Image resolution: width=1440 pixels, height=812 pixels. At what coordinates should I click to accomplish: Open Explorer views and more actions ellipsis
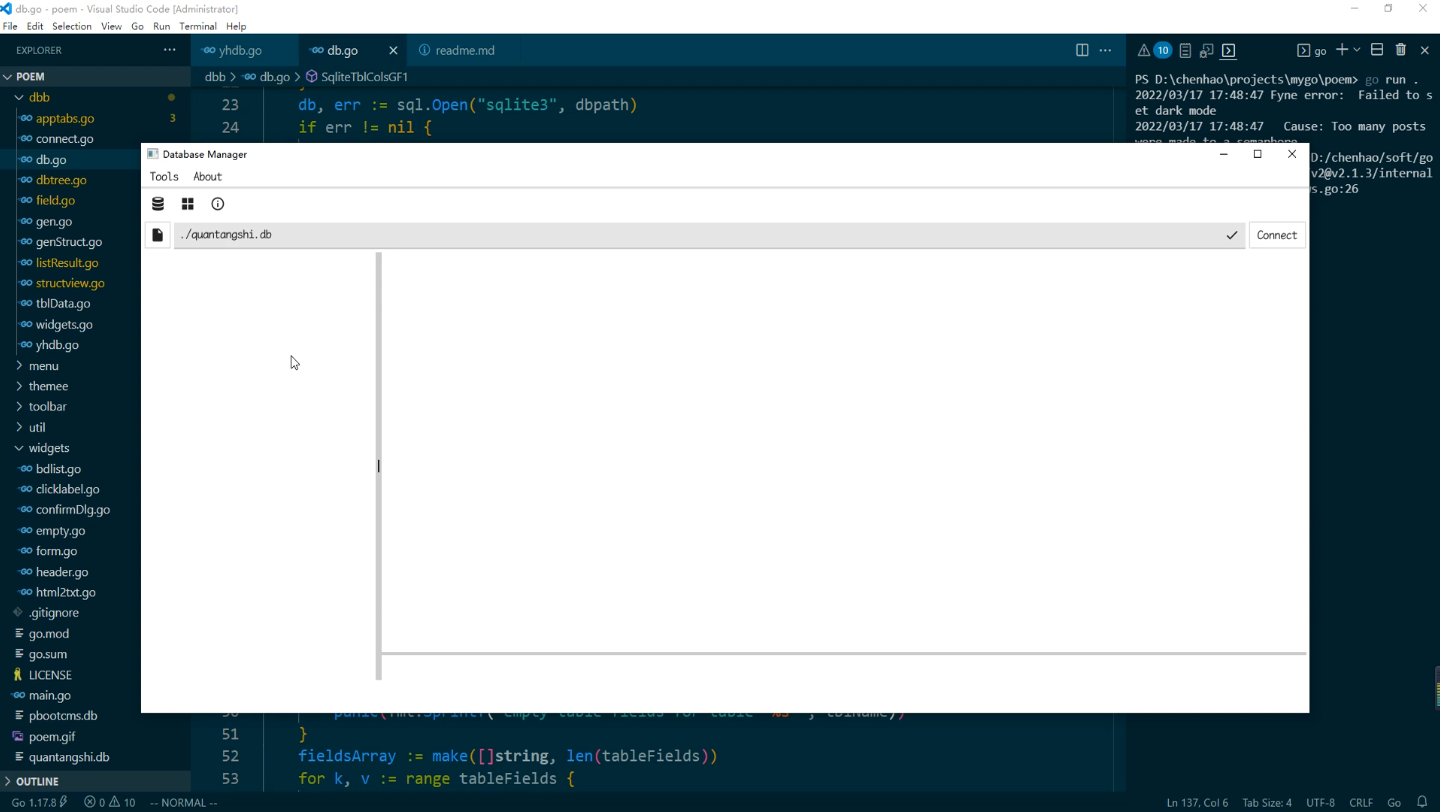pyautogui.click(x=170, y=50)
